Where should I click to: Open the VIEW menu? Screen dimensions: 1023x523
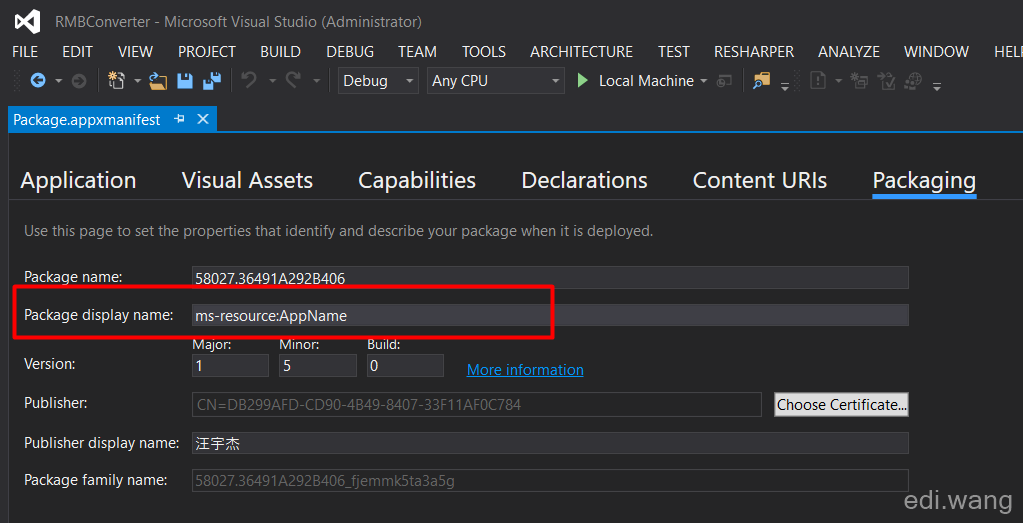[x=136, y=52]
